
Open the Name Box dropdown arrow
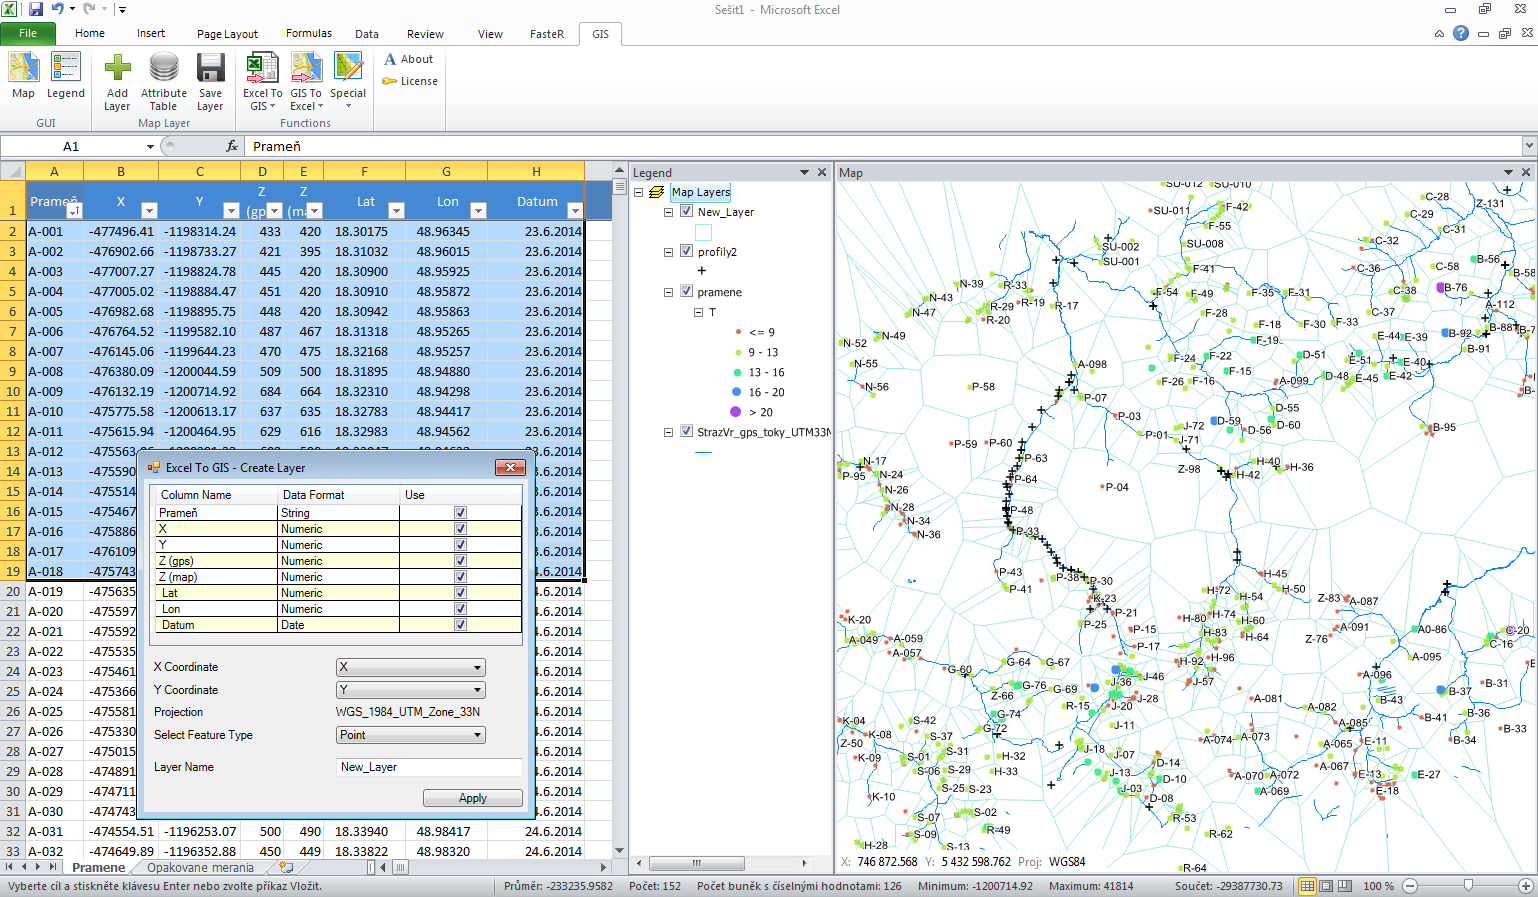tap(150, 146)
